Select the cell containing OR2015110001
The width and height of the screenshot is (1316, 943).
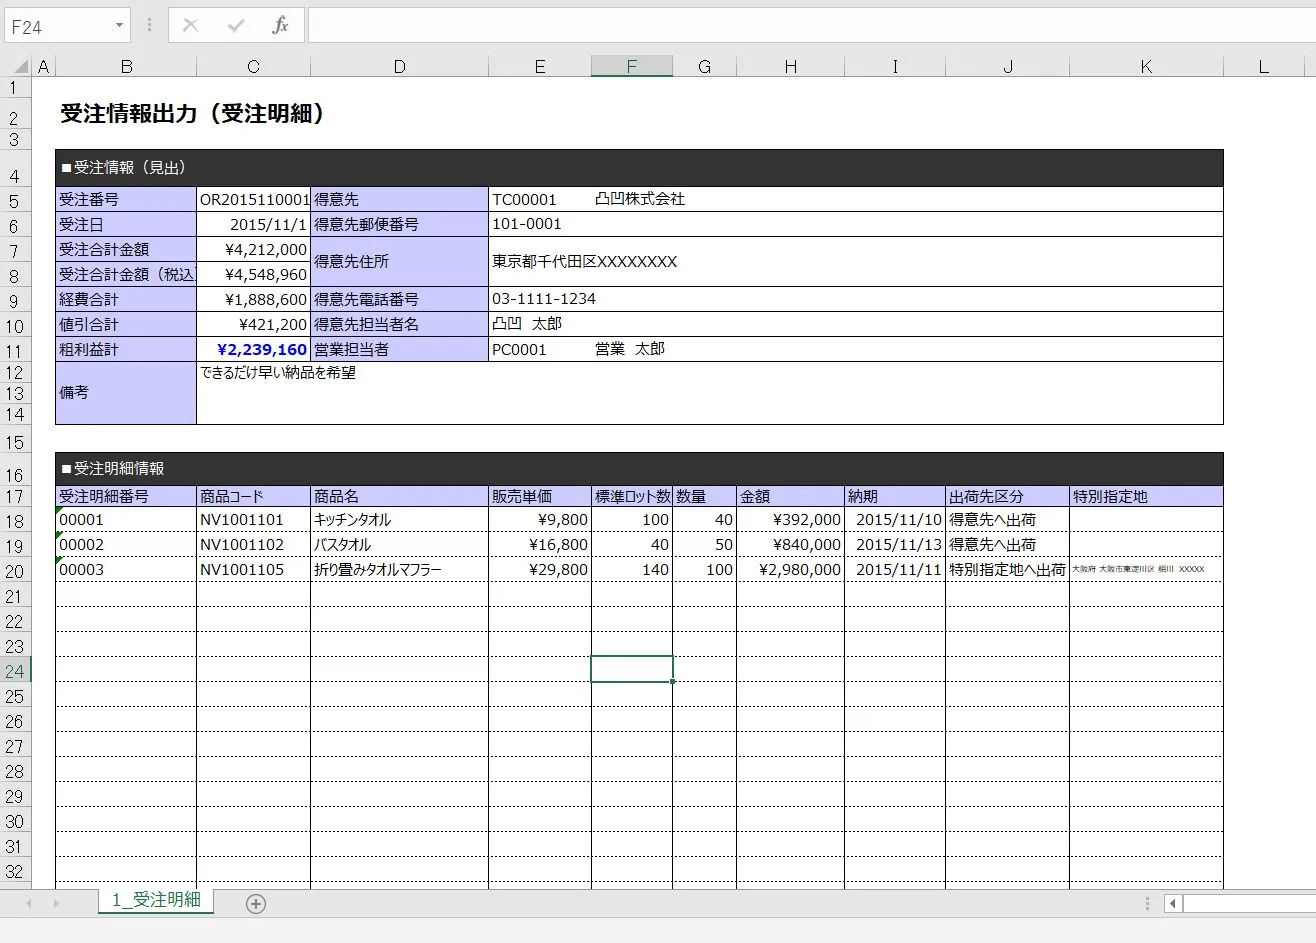click(253, 200)
